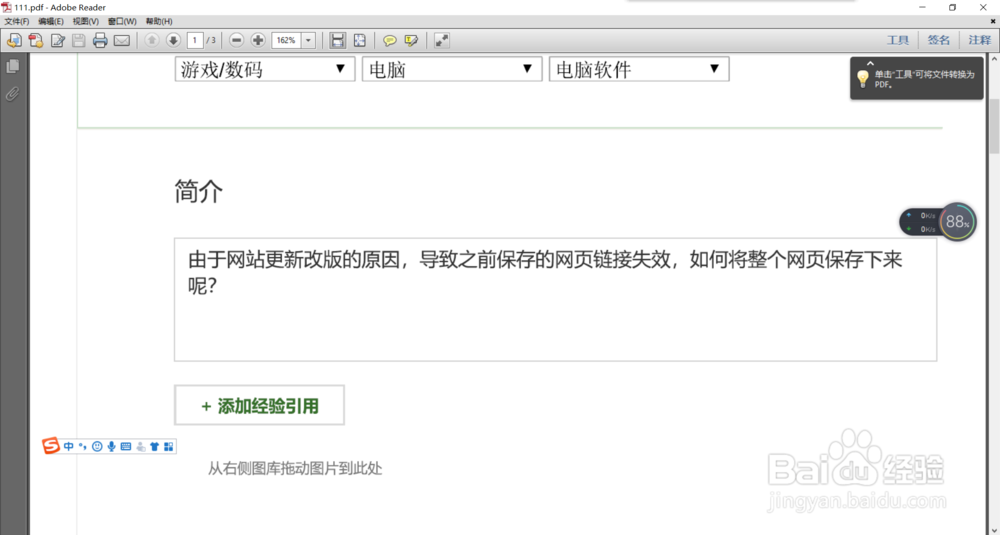Image resolution: width=1000 pixels, height=535 pixels.
Task: Open the IME soft keyboard icon
Action: click(126, 446)
